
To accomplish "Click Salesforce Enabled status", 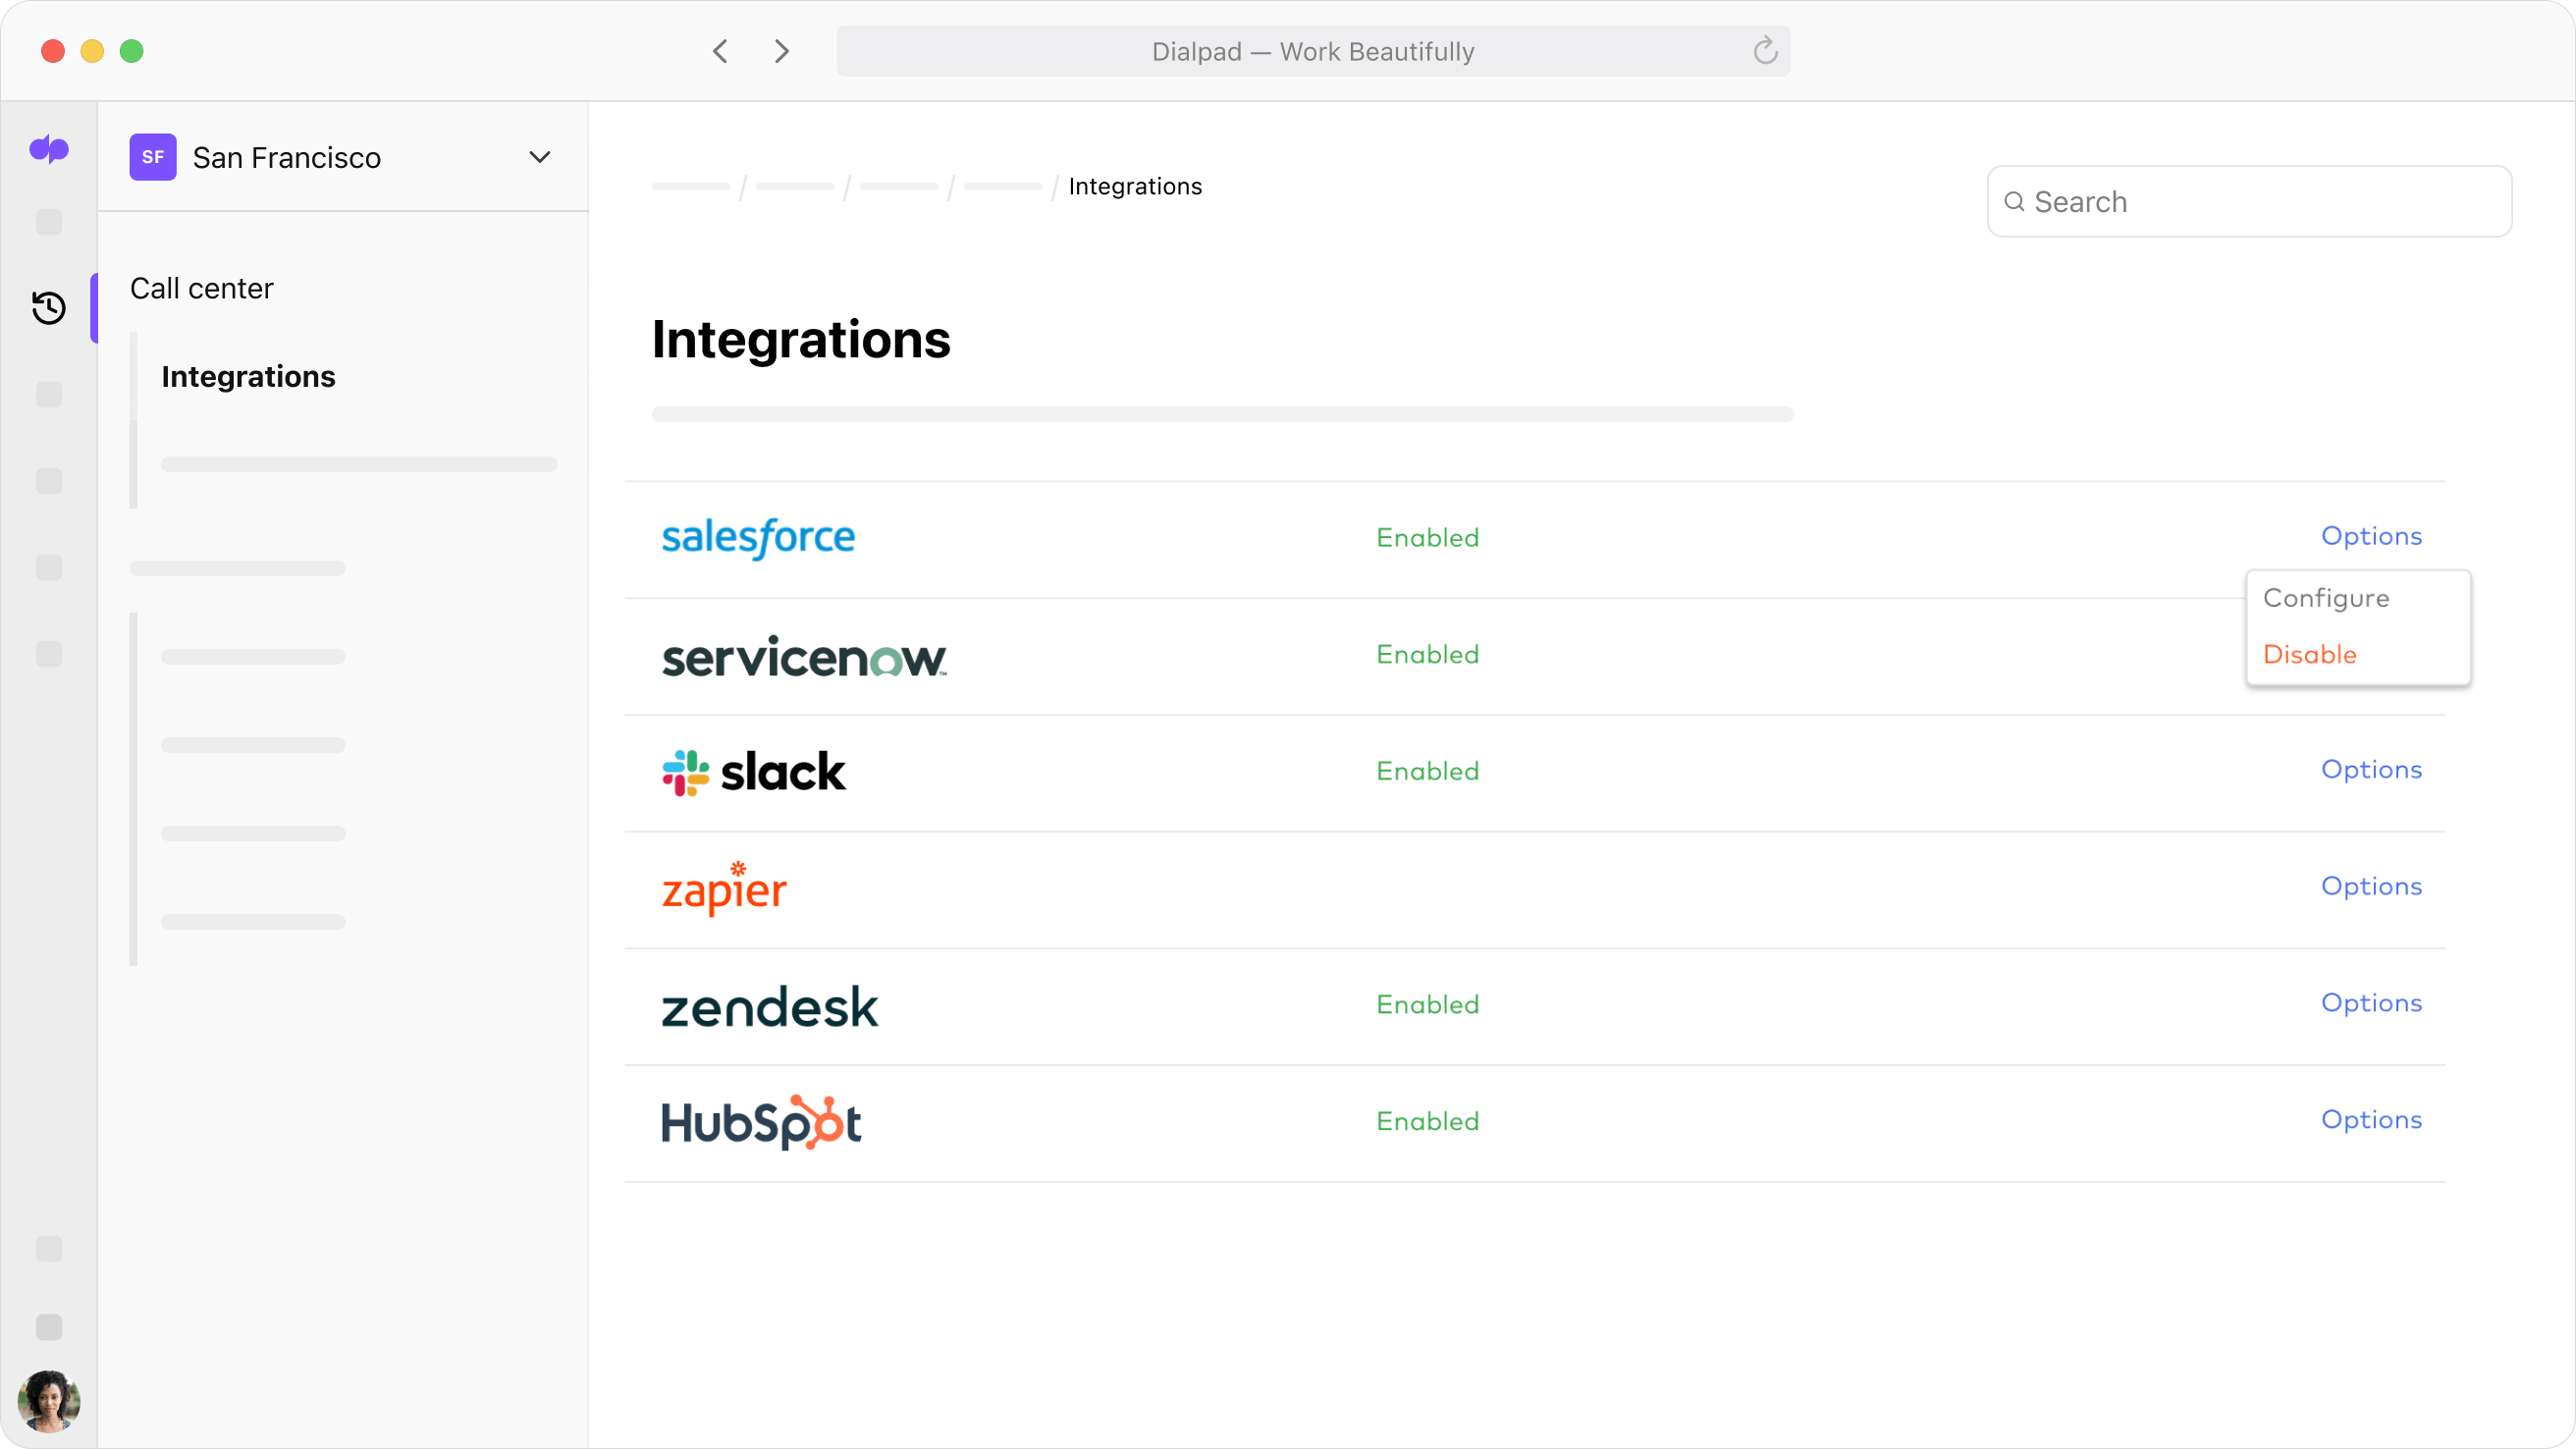I will 1427,538.
